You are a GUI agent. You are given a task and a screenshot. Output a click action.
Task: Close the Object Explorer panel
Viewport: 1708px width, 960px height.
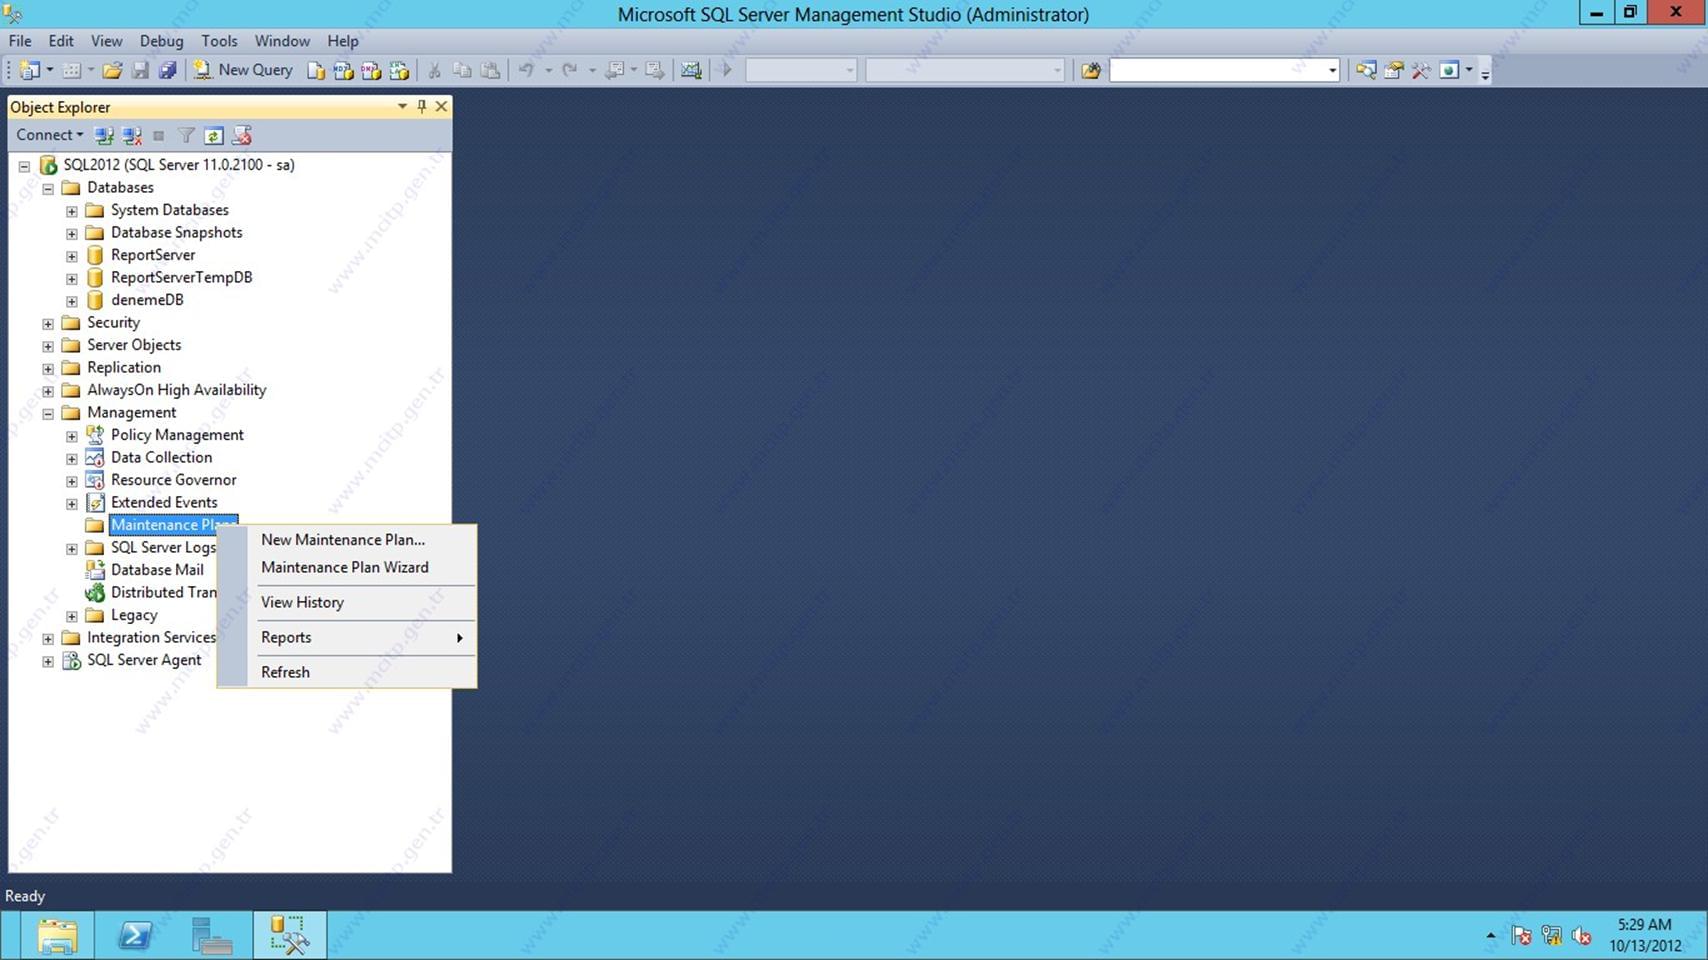[441, 106]
